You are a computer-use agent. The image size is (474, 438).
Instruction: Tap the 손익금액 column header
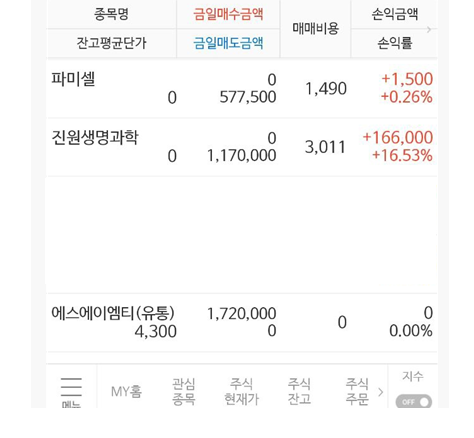tap(395, 14)
